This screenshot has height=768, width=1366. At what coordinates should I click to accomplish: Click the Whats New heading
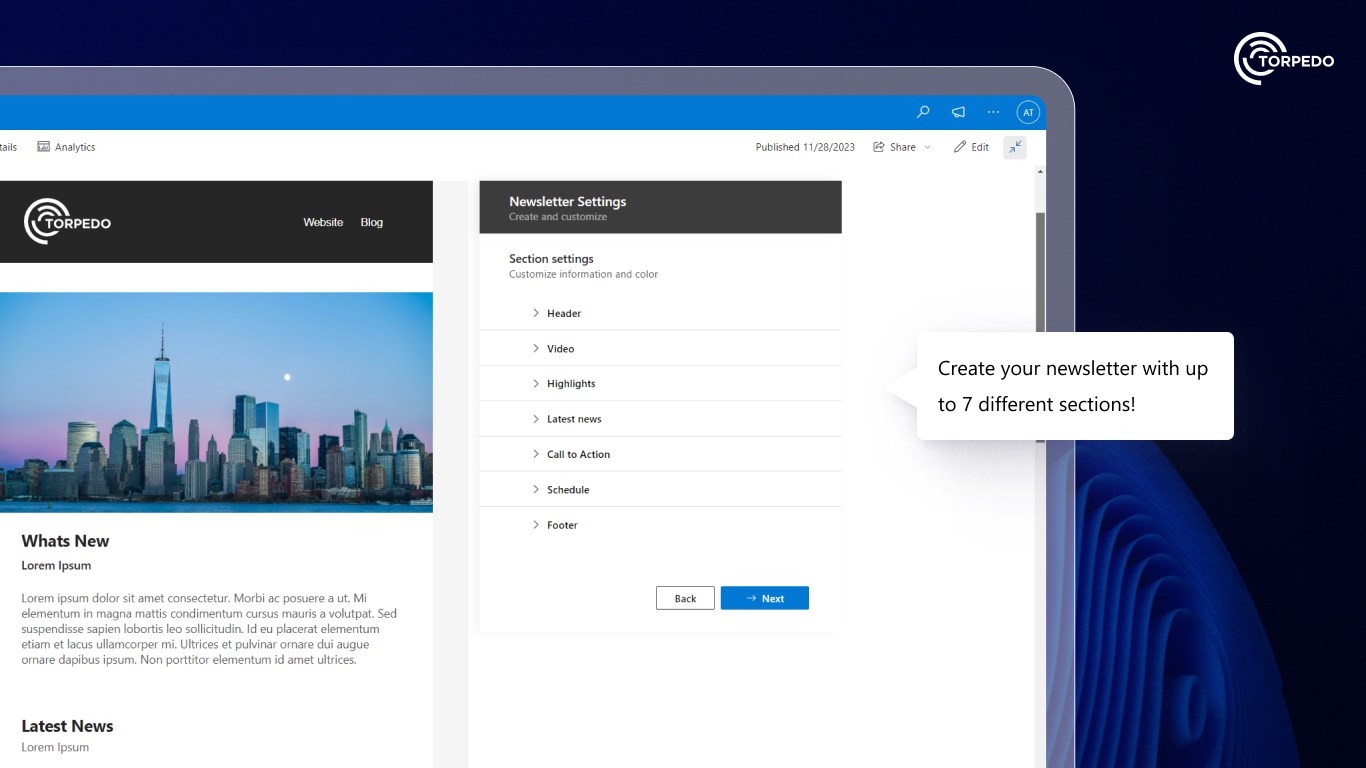(65, 541)
